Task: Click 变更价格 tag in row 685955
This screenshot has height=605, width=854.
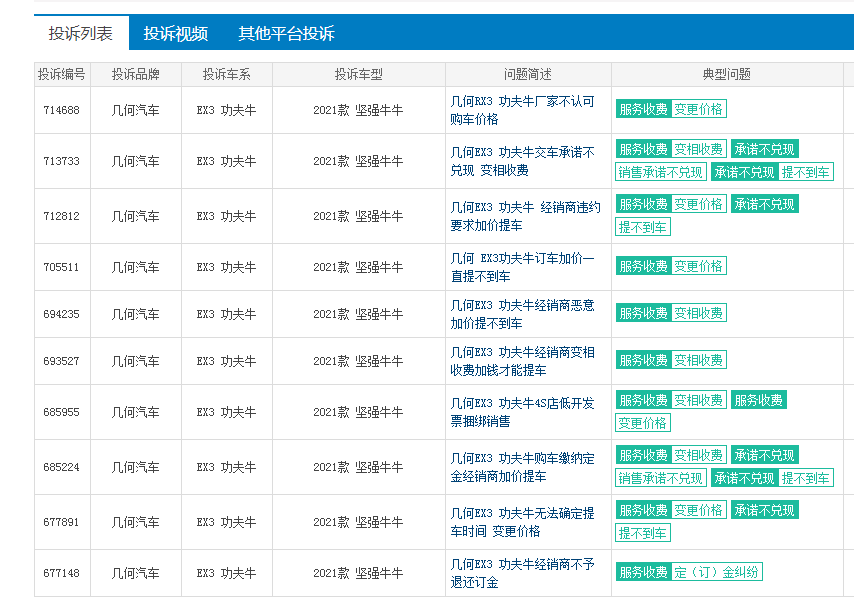Action: point(643,423)
